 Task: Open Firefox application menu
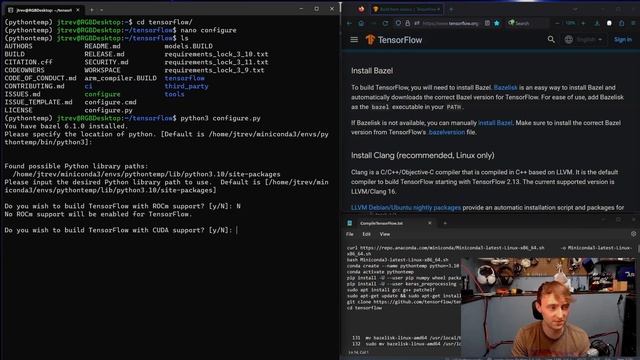[x=633, y=23]
